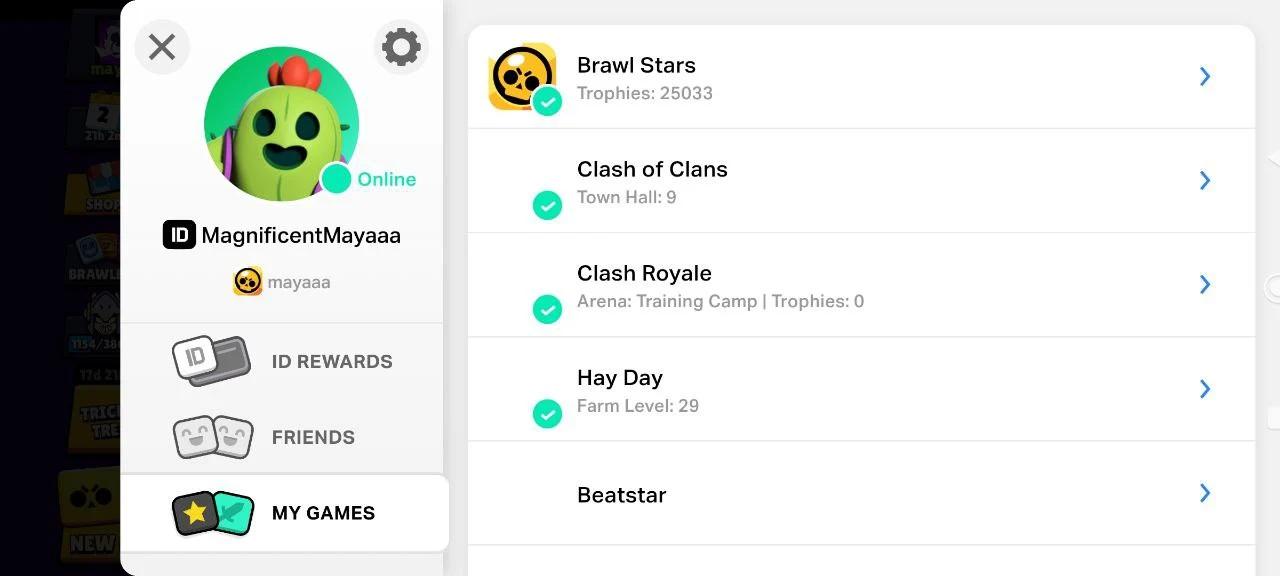Viewport: 1280px width, 576px height.
Task: Click the black ID badge icon
Action: tap(179, 235)
